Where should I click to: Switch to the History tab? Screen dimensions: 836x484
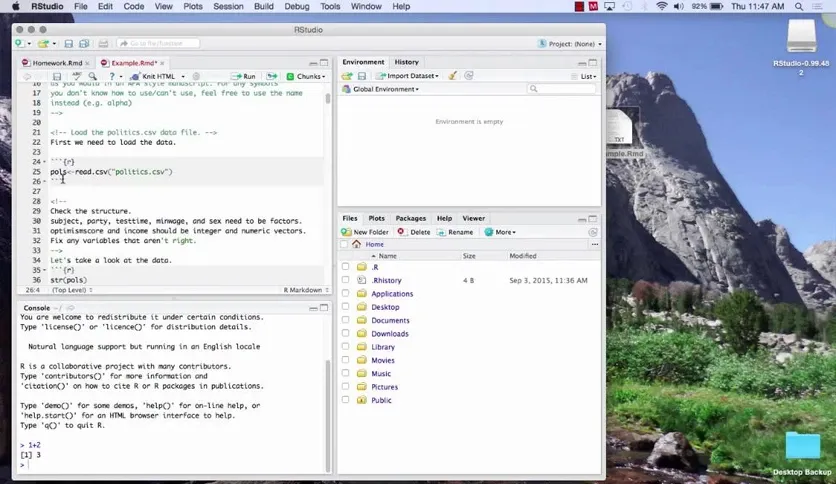406,62
